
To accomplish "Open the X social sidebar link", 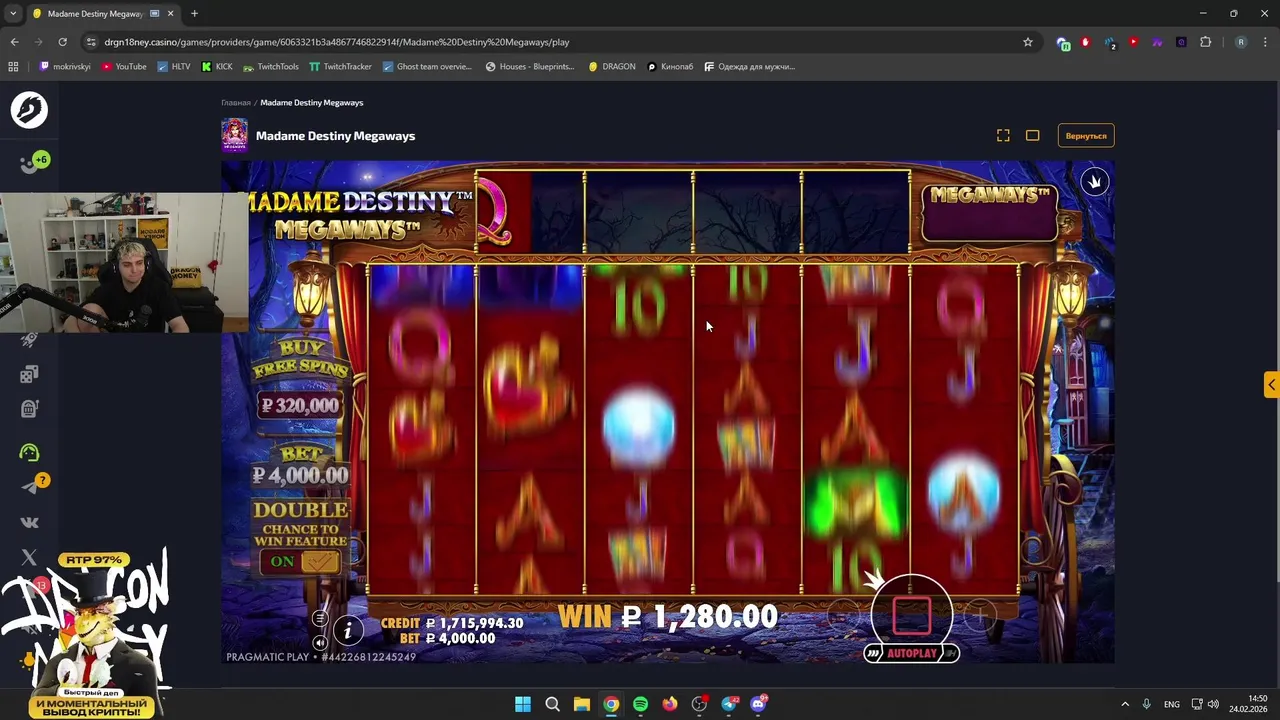I will click(29, 557).
